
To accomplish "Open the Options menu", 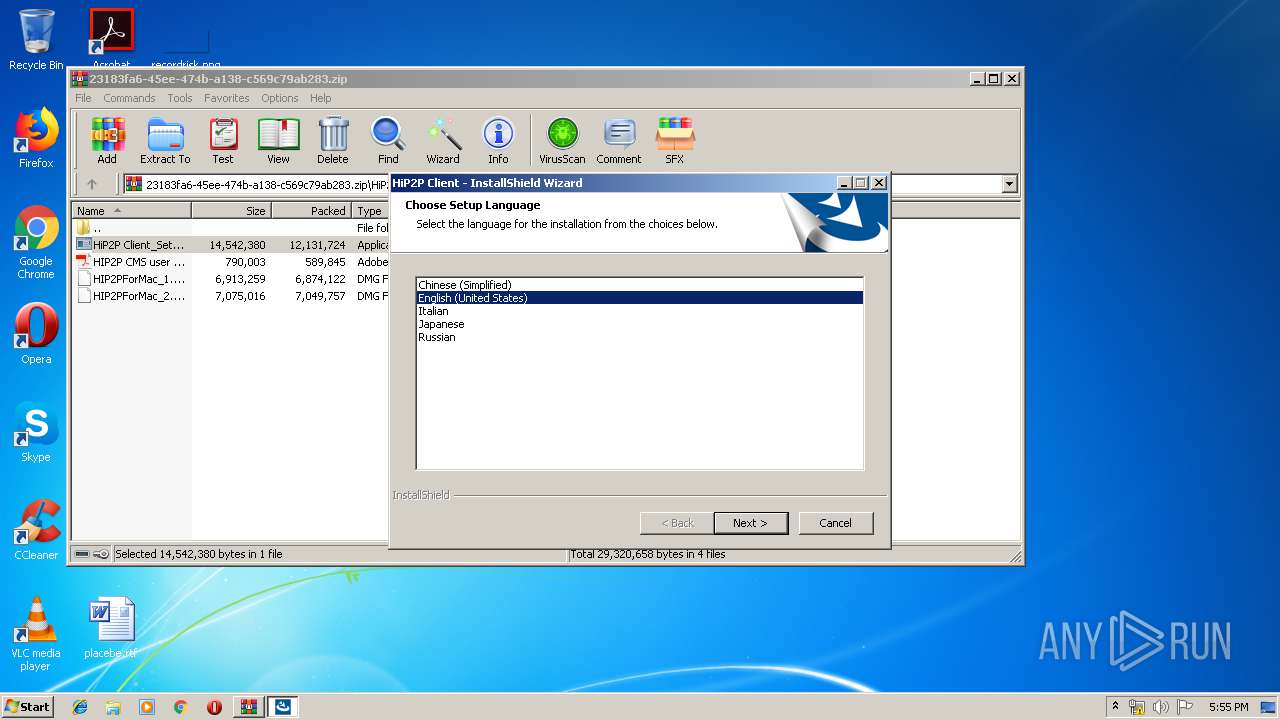I will 280,98.
